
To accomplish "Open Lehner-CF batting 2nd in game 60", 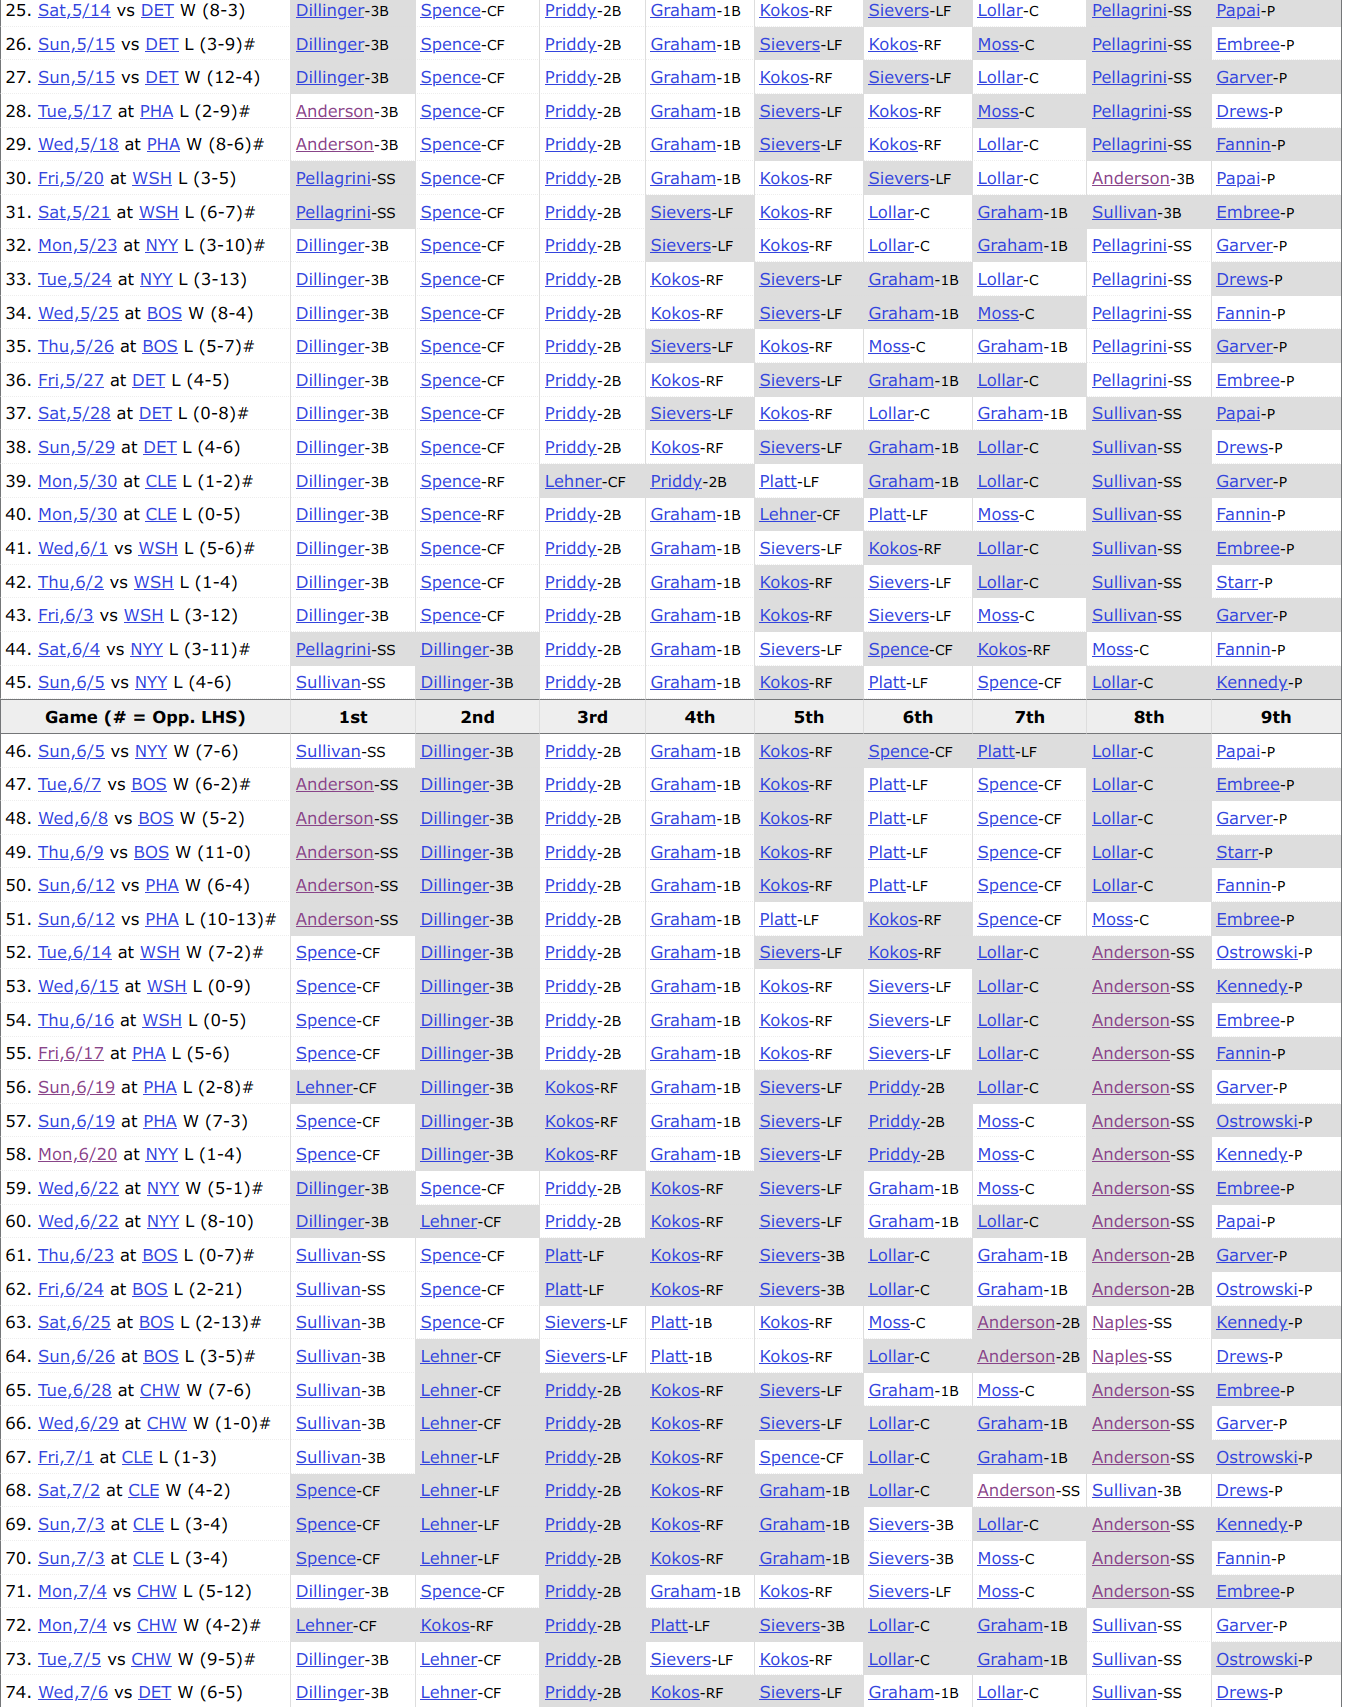I will pos(449,1222).
